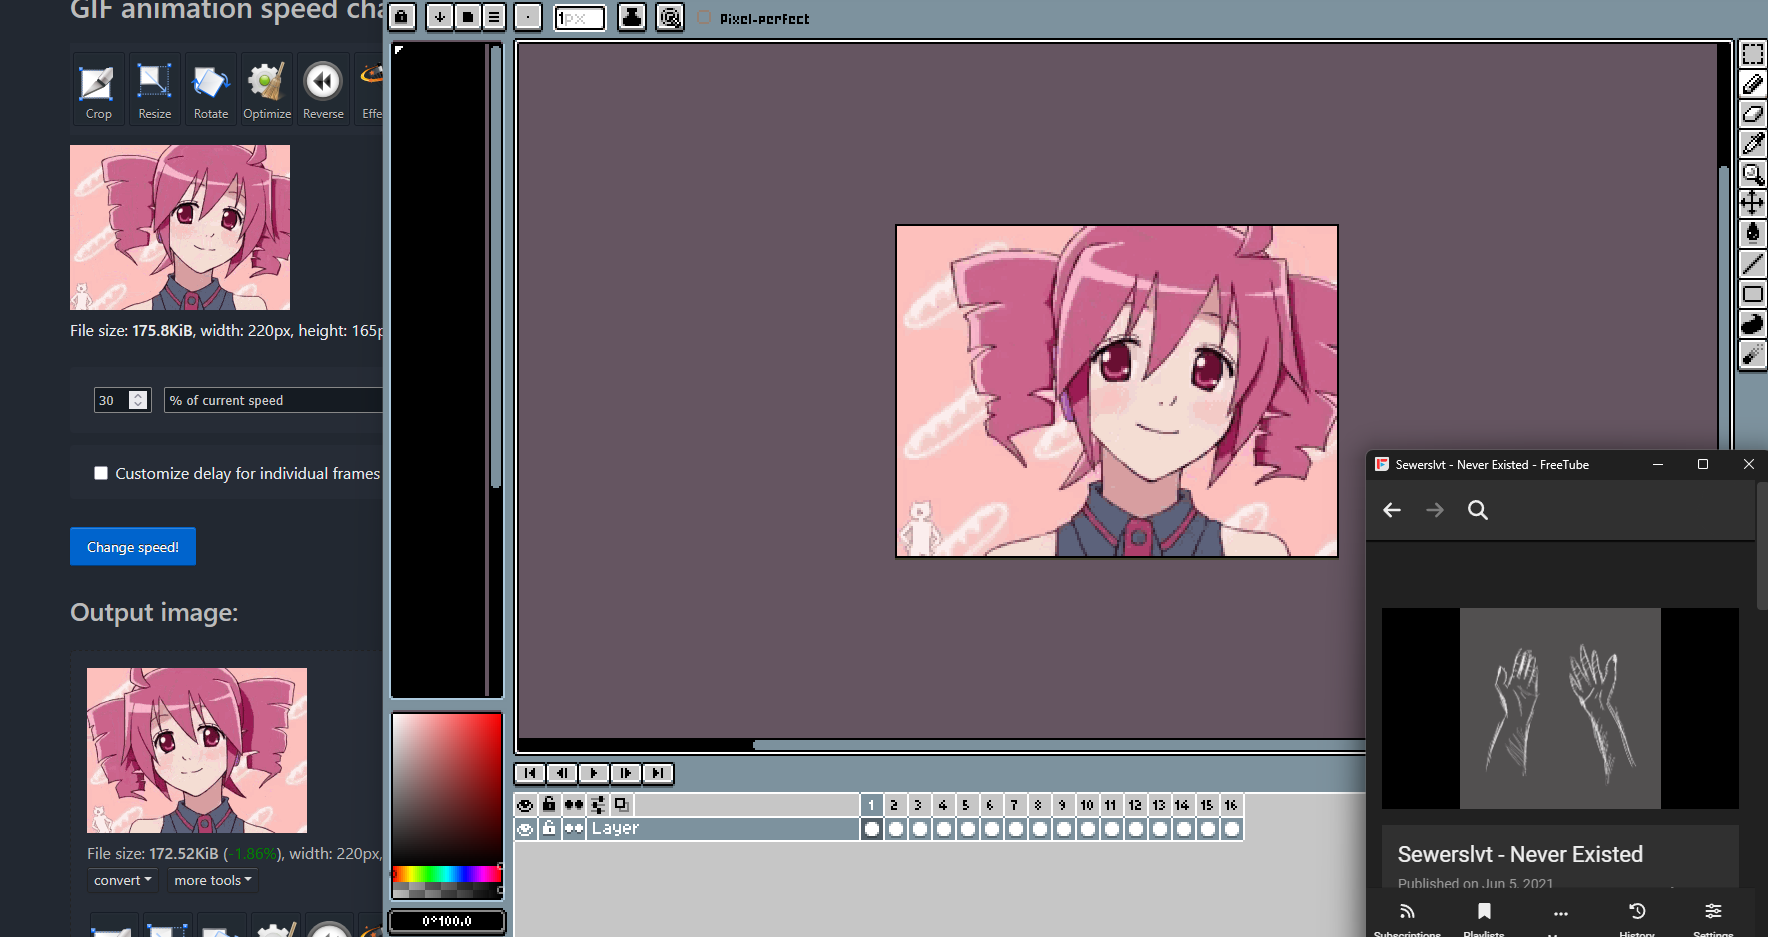The width and height of the screenshot is (1768, 937).
Task: Open the Resize tool in the GIF editor
Action: (154, 90)
